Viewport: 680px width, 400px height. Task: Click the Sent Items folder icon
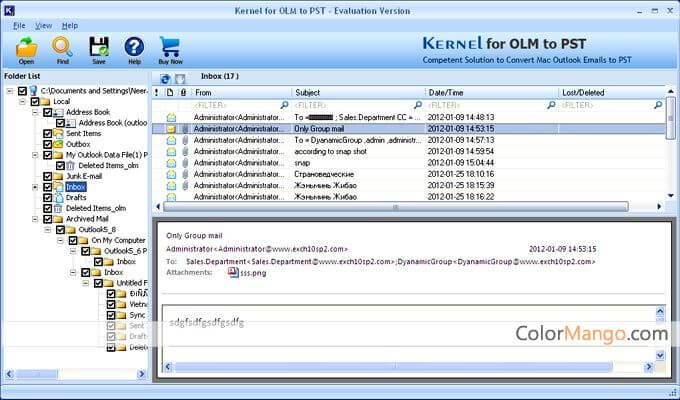click(58, 133)
